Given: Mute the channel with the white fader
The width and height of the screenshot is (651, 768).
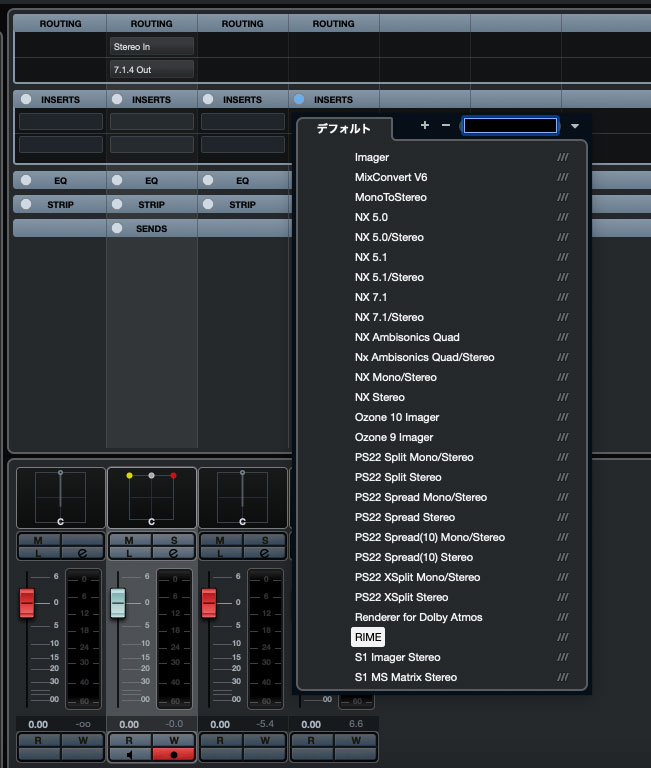Looking at the screenshot, I should (129, 540).
